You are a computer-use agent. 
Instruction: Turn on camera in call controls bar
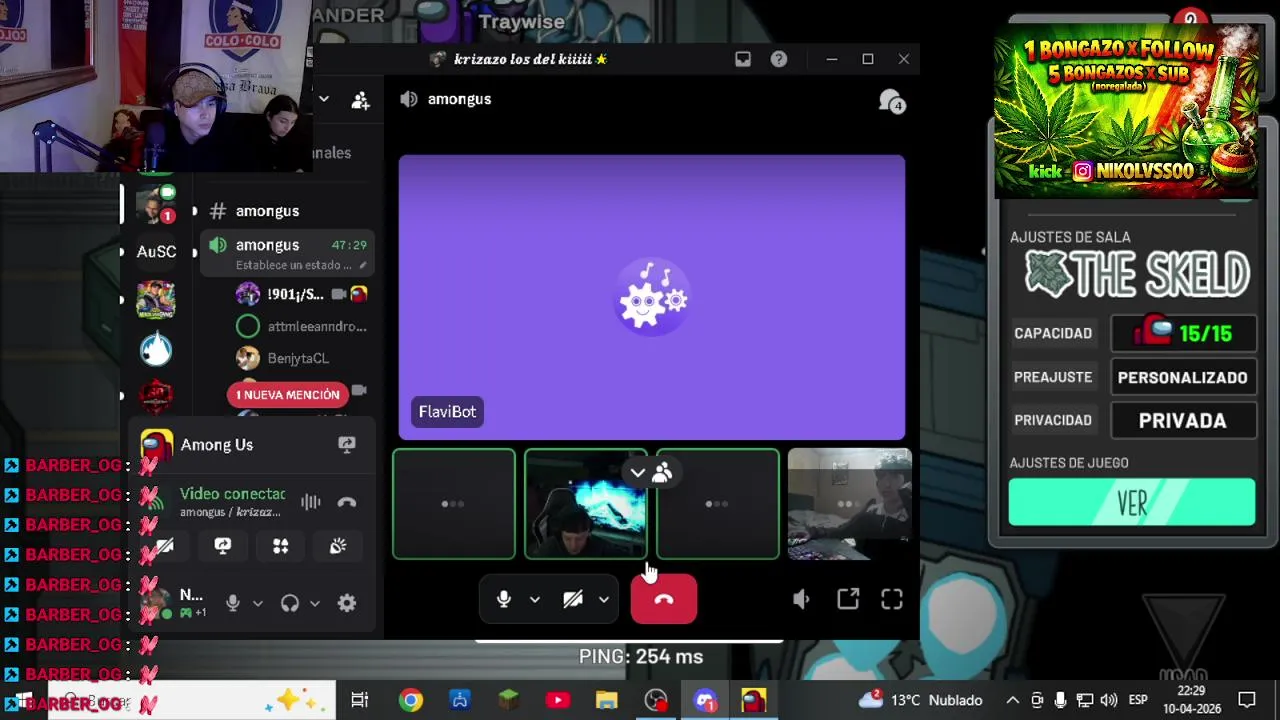[573, 599]
